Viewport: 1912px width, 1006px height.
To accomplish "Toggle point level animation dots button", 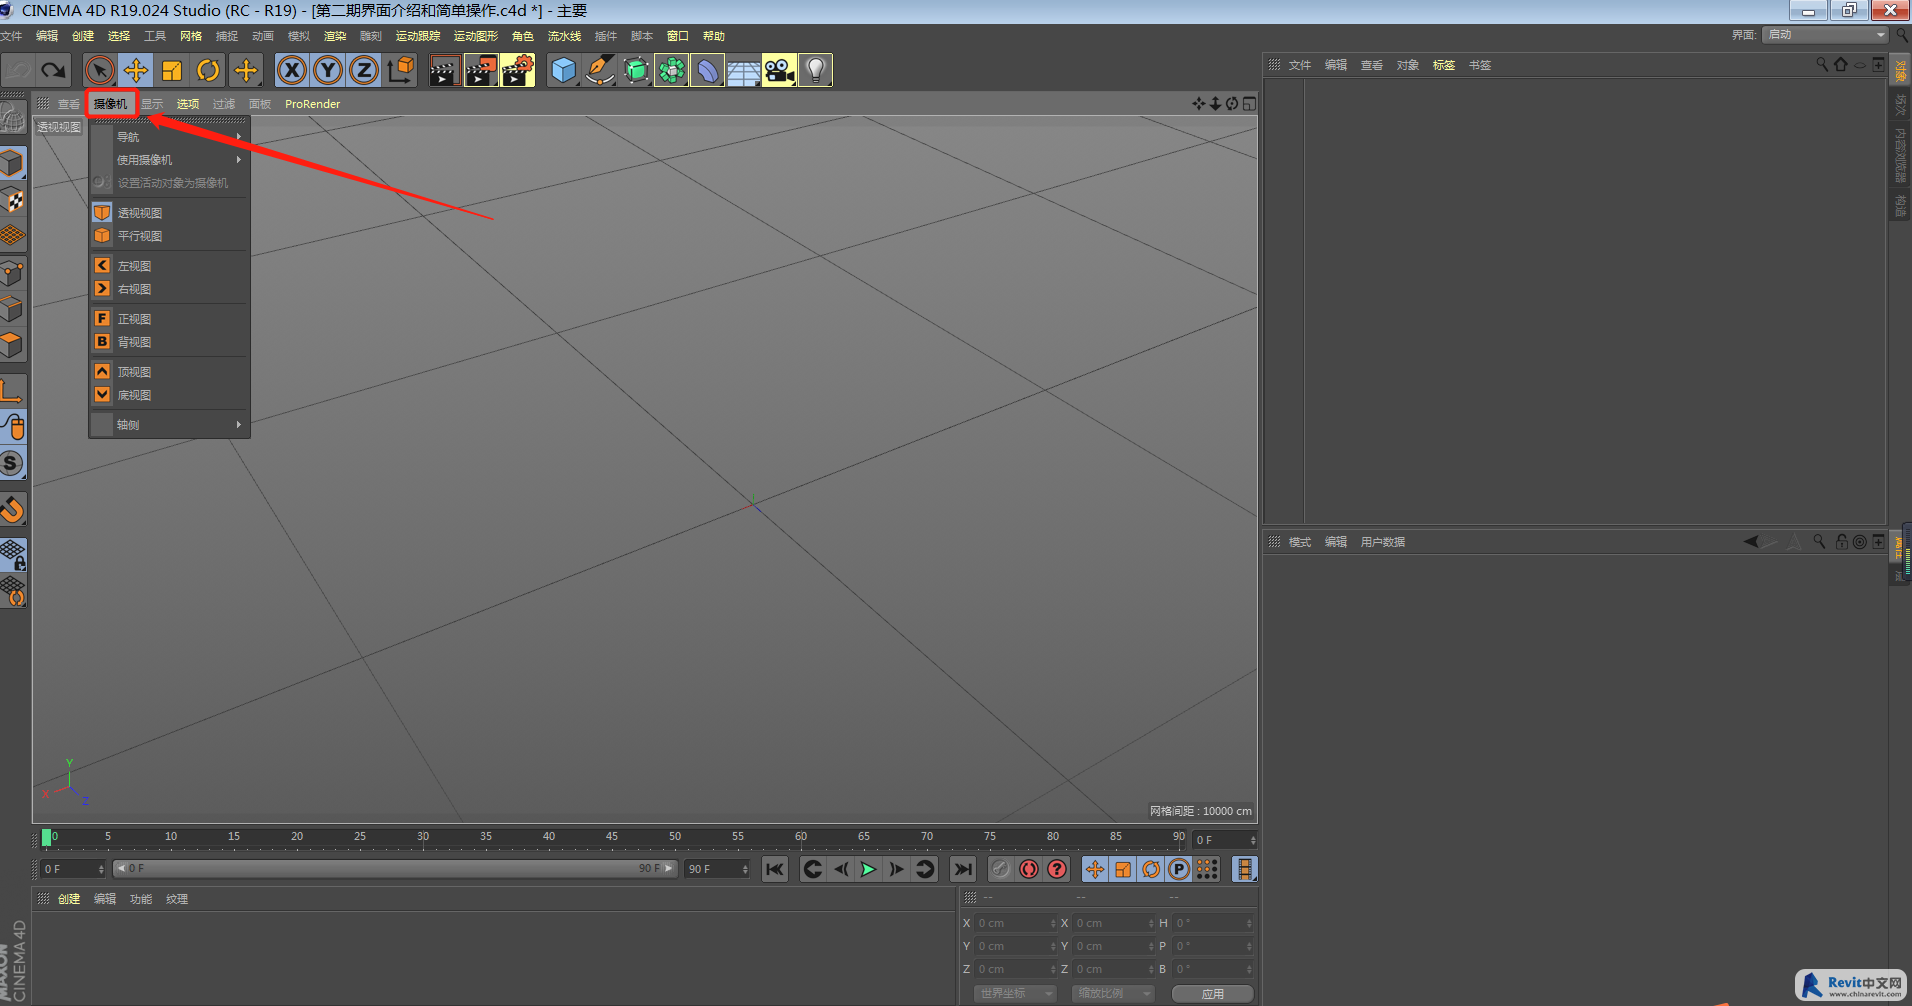I will (1207, 869).
